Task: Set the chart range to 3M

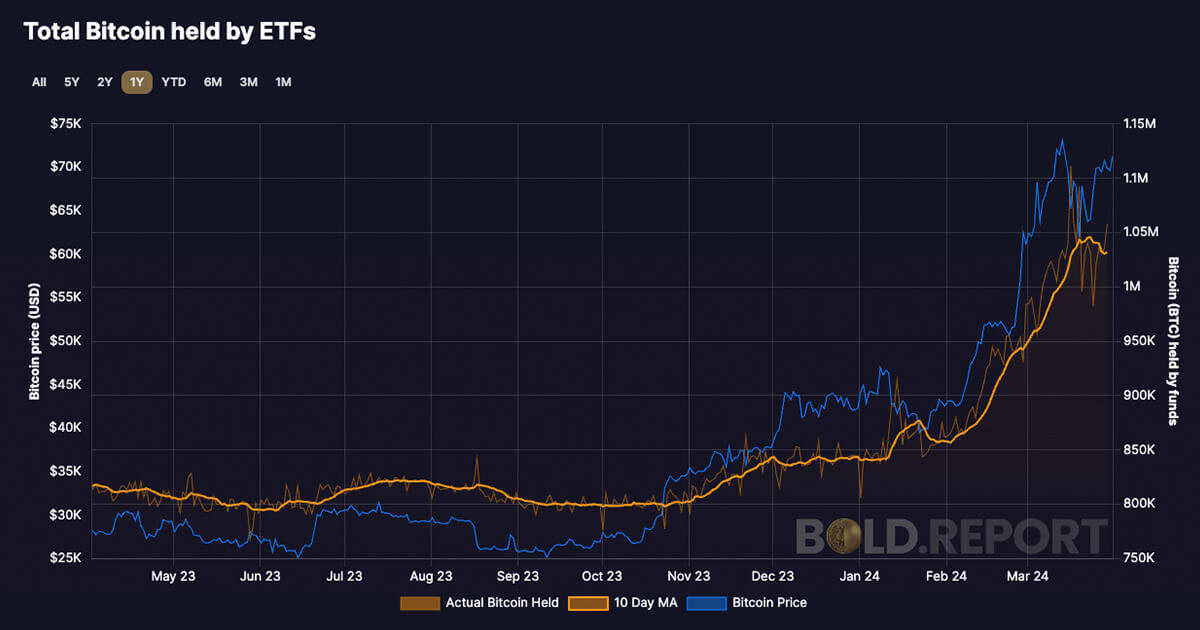Action: click(248, 82)
